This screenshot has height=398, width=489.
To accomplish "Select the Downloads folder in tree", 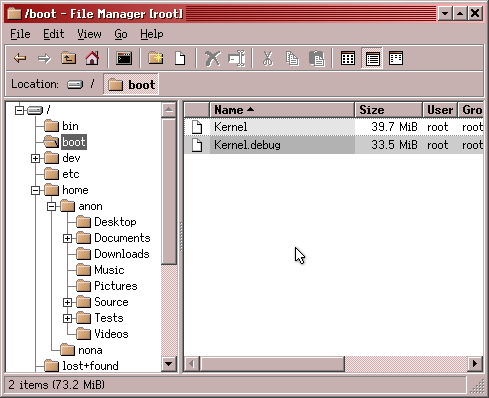I will (x=113, y=254).
